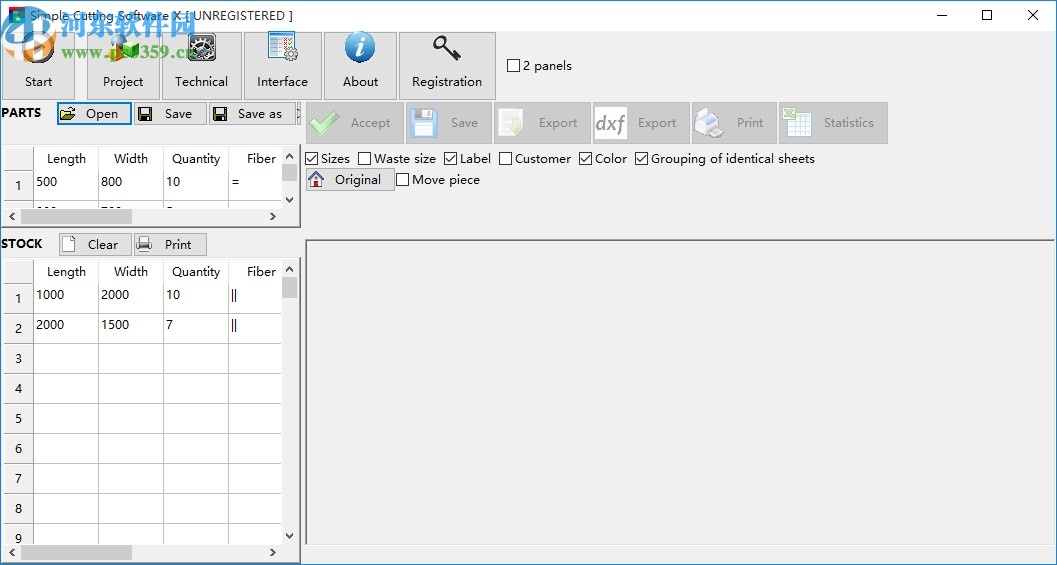Screen dimensions: 1057x565
Task: Click the Original home button
Action: [x=350, y=180]
